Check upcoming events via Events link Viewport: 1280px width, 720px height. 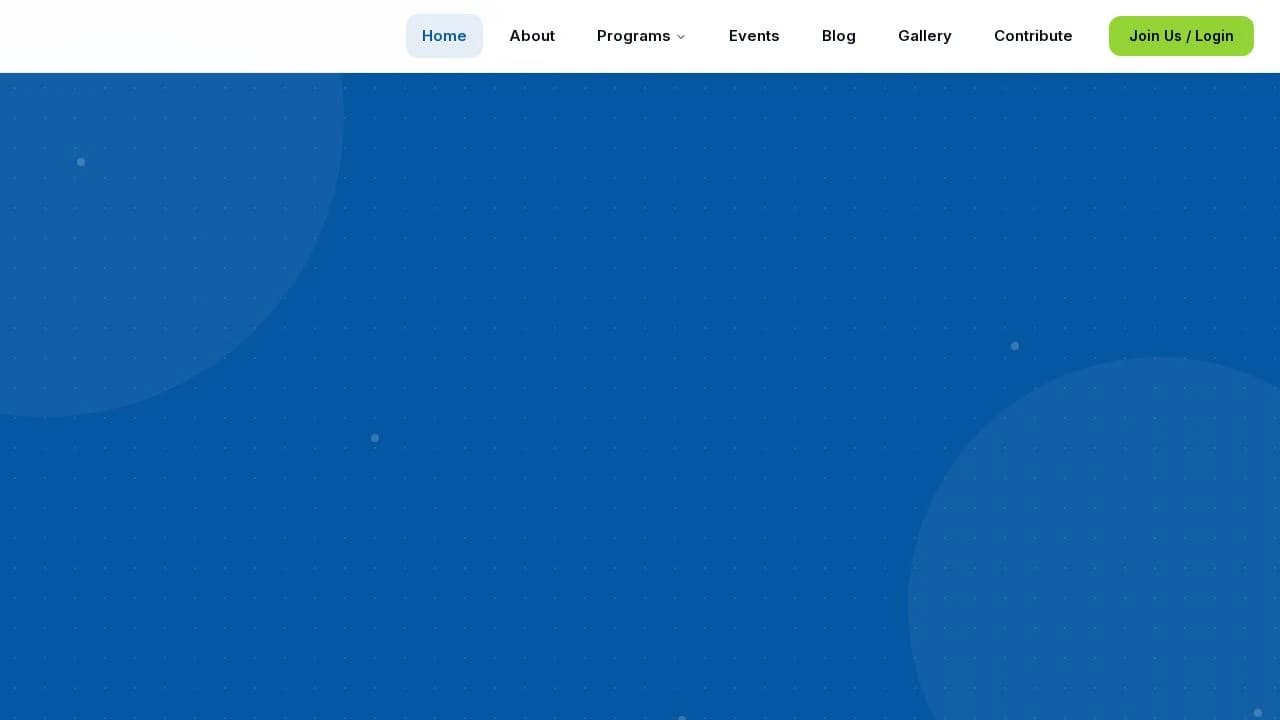click(x=754, y=36)
